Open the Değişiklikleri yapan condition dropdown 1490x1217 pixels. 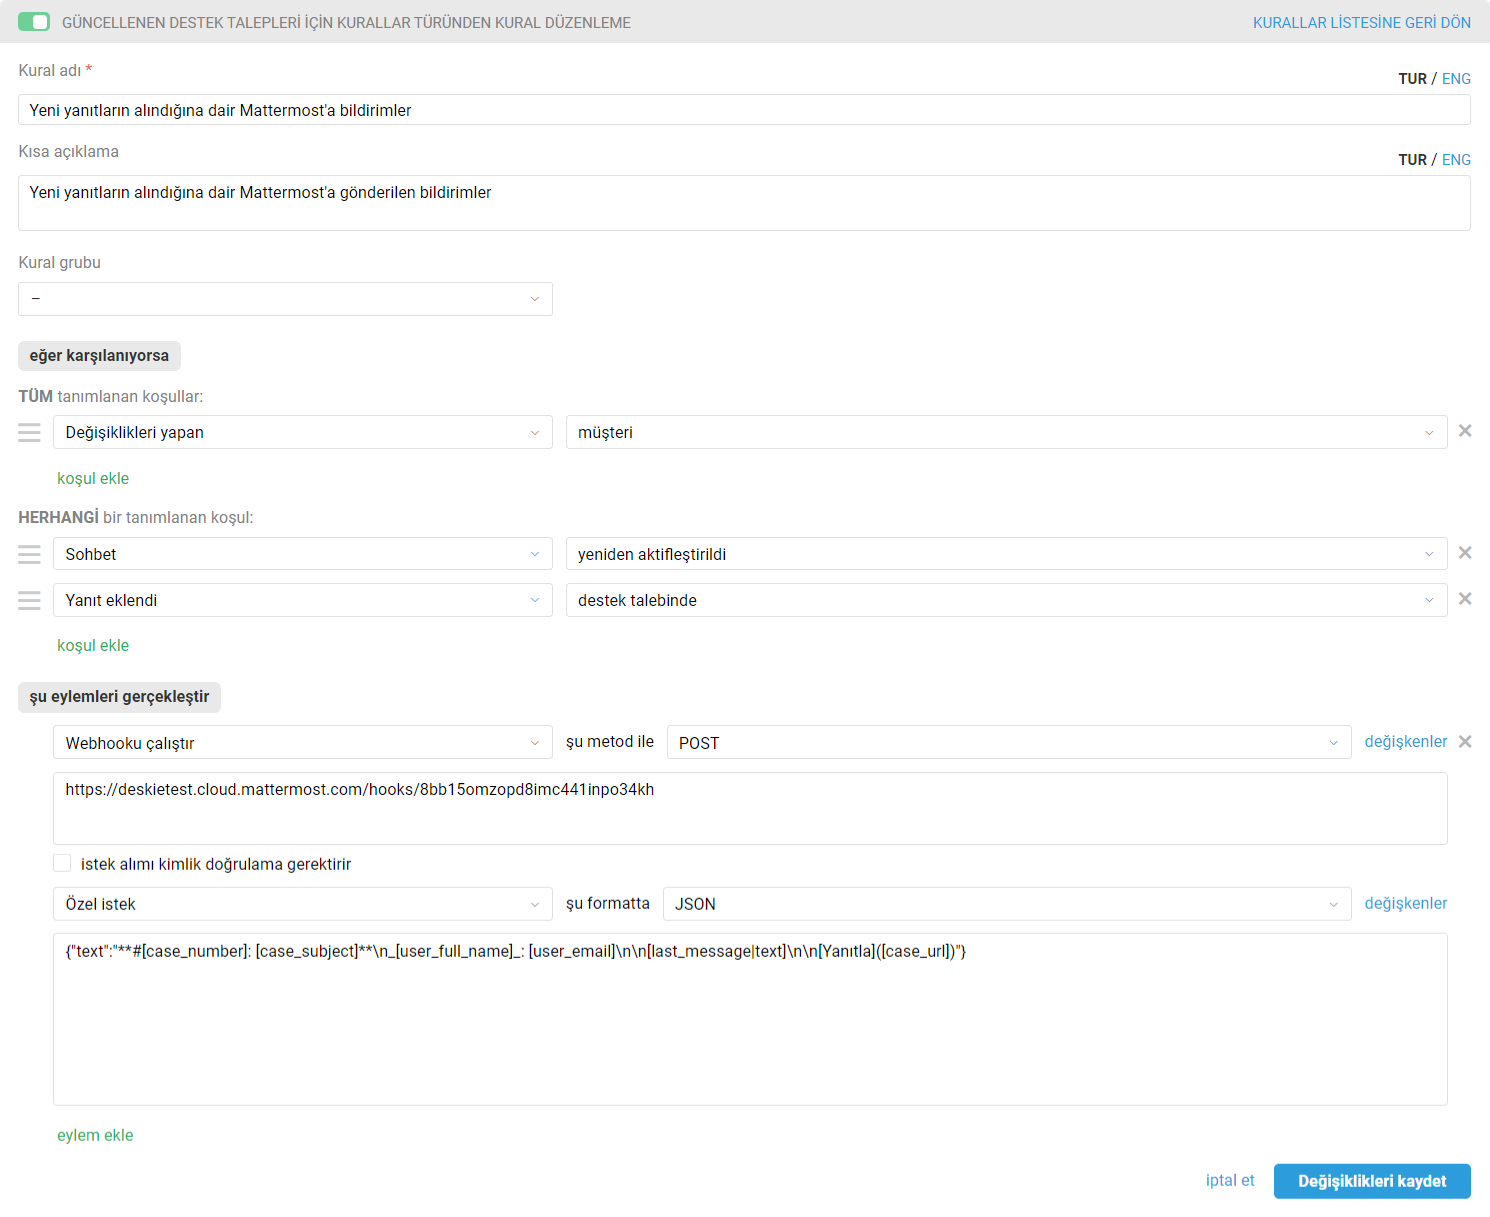click(303, 432)
